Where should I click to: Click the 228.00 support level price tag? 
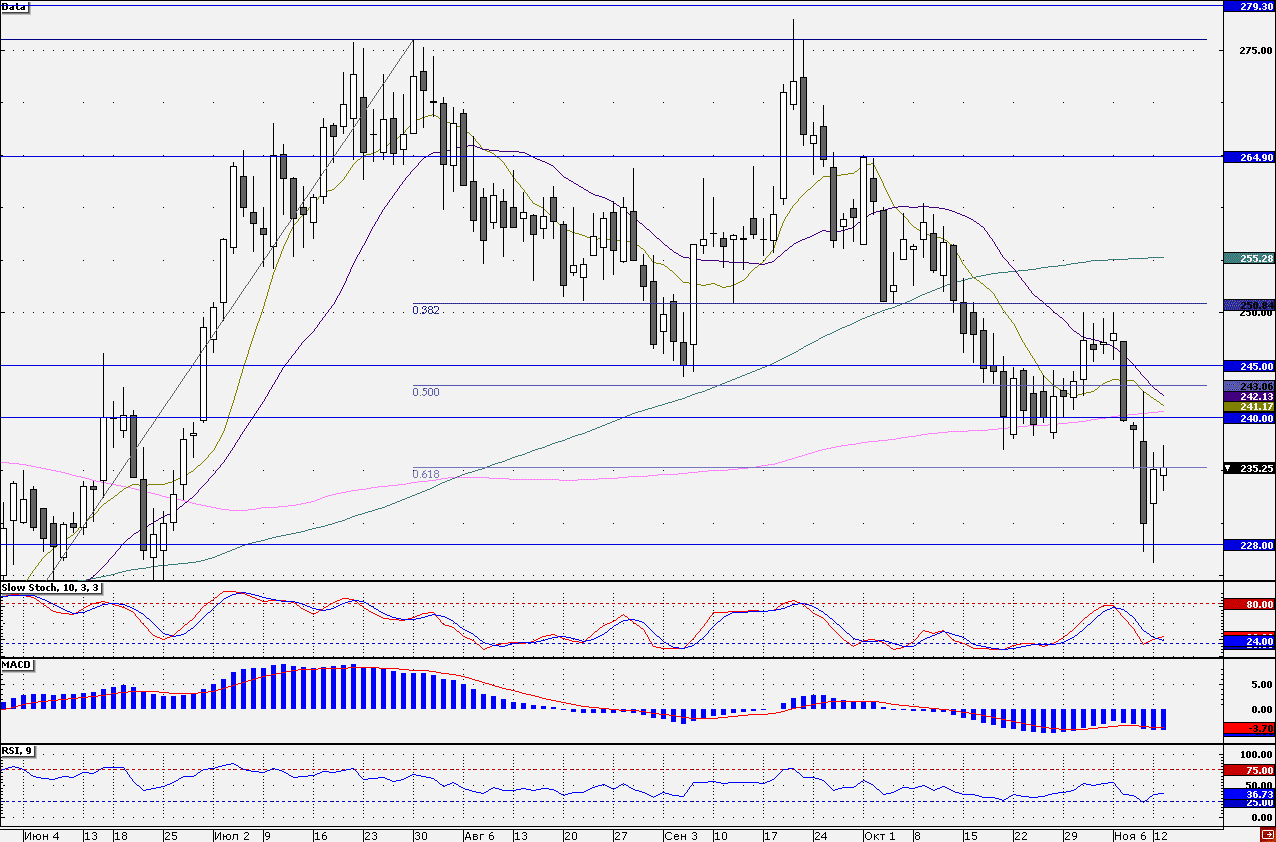pyautogui.click(x=1248, y=545)
